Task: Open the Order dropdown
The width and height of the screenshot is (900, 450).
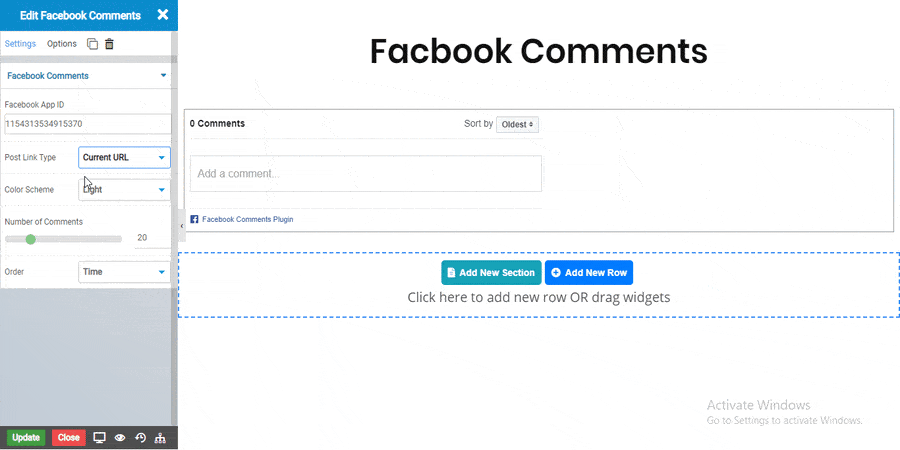Action: coord(124,271)
